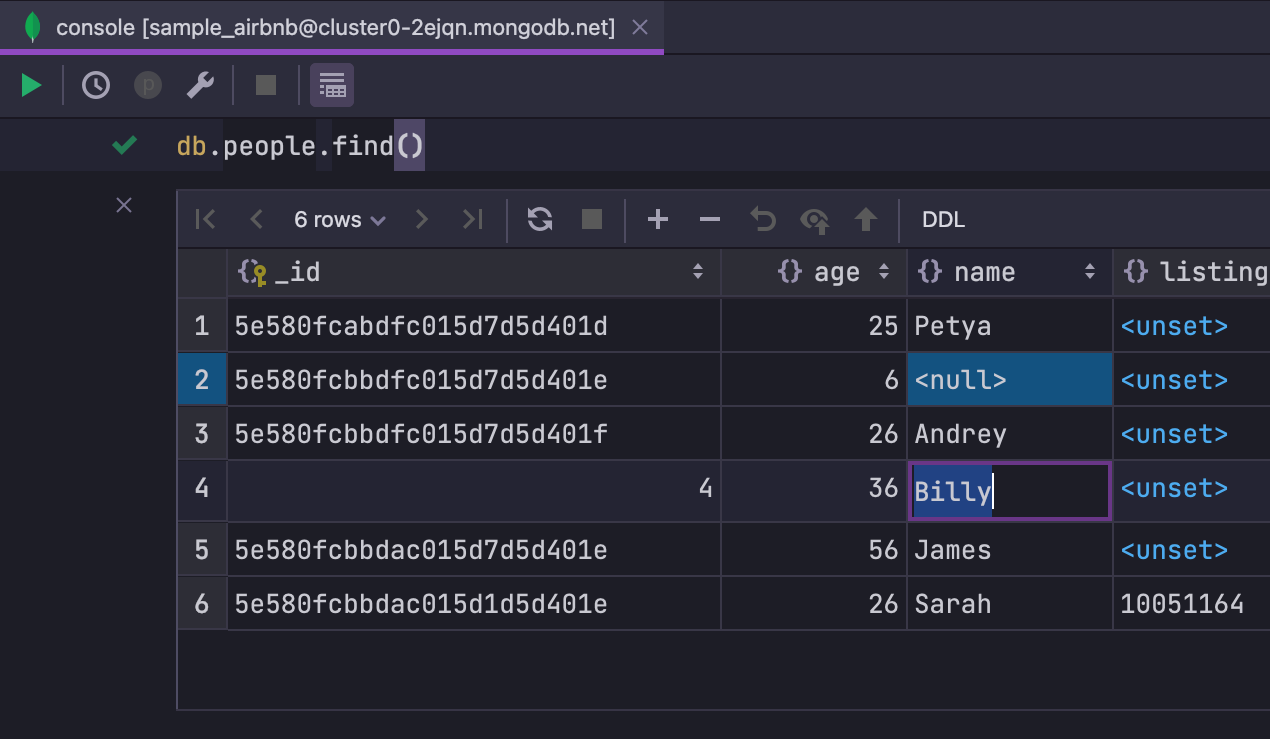Close the console editor tab
The height and width of the screenshot is (739, 1270).
pos(641,28)
